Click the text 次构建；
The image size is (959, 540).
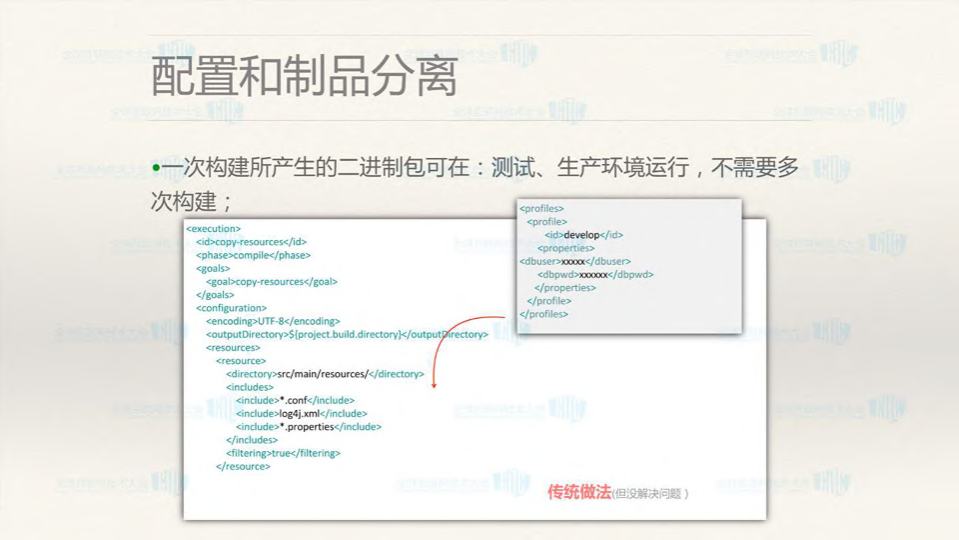tap(191, 201)
